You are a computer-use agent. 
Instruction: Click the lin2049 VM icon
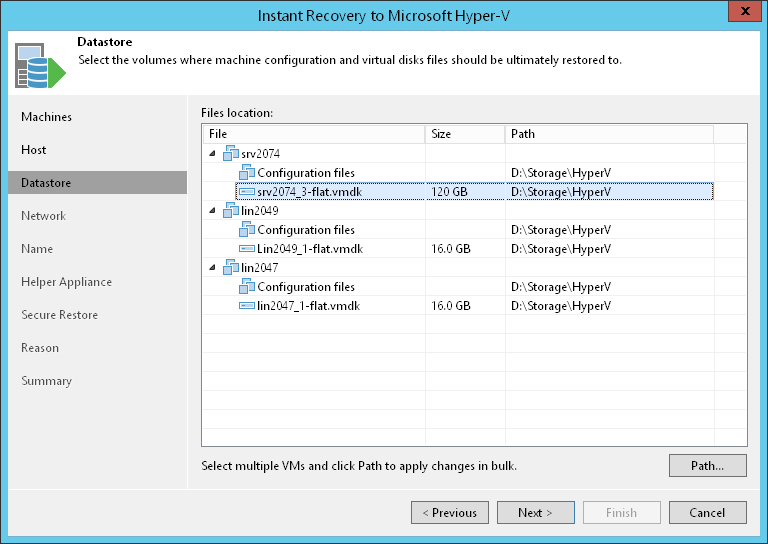232,211
